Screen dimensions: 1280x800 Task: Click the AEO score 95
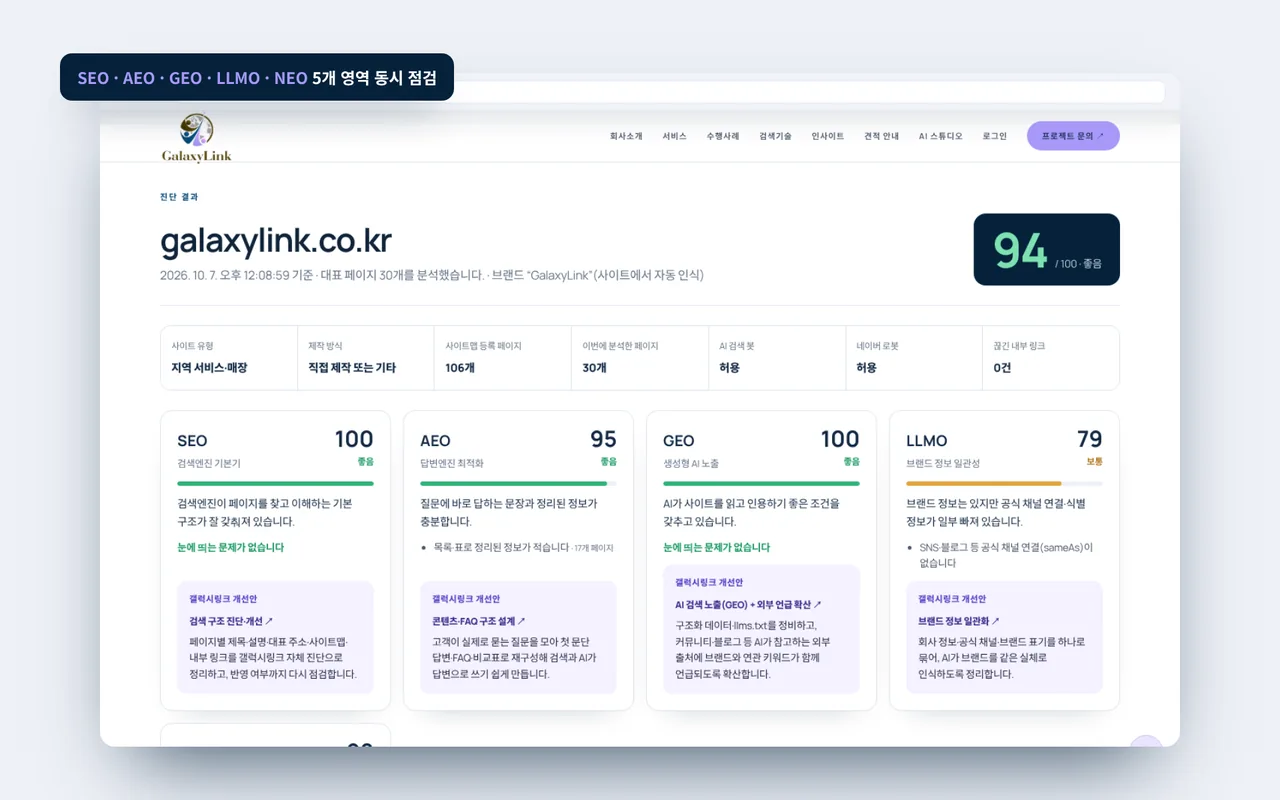tap(603, 439)
